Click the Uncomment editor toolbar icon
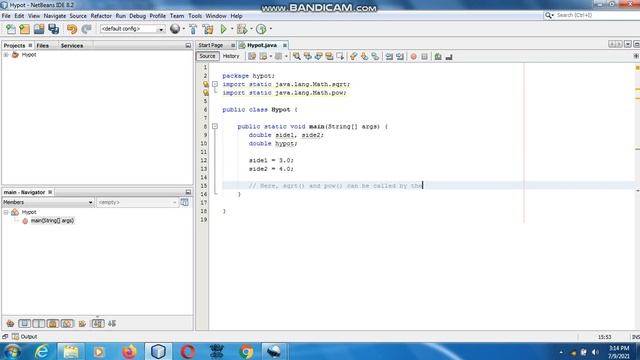Image resolution: width=640 pixels, height=360 pixels. click(449, 56)
